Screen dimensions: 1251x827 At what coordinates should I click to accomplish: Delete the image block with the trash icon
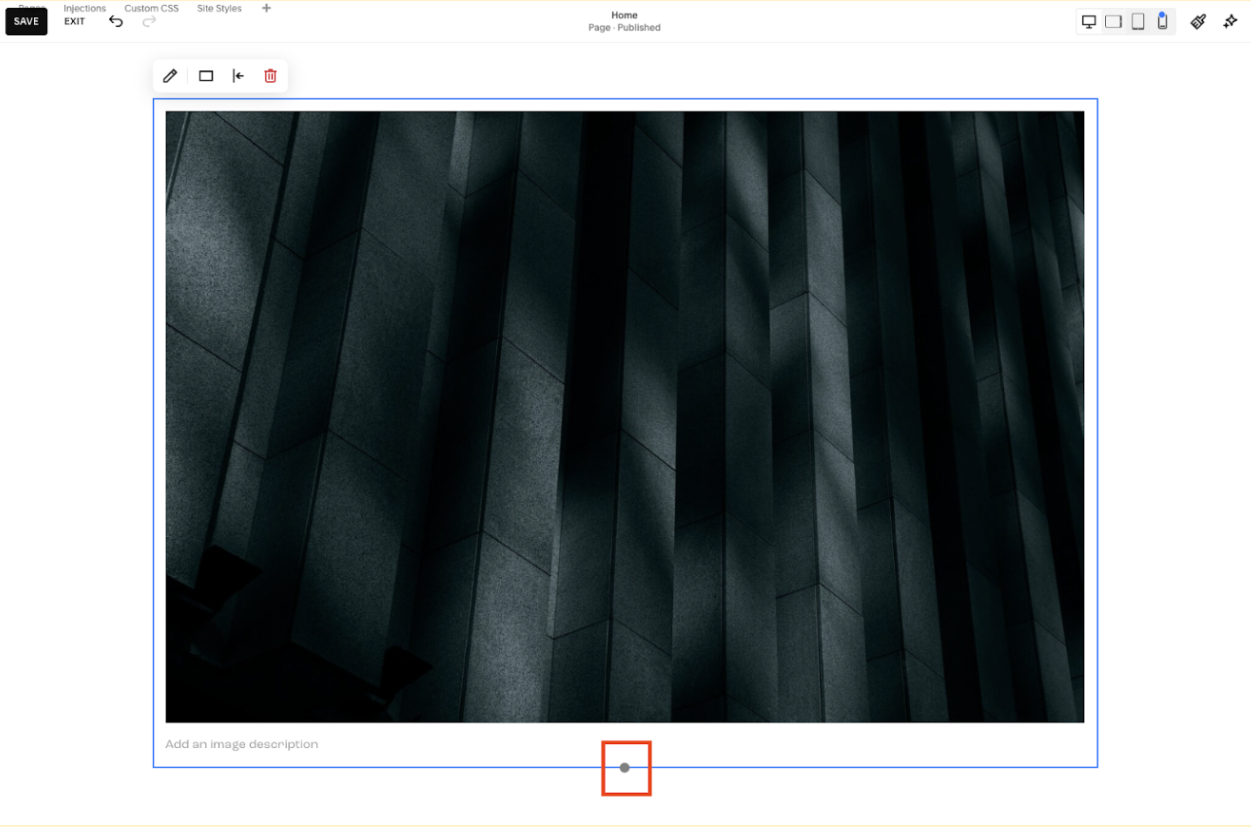tap(270, 75)
